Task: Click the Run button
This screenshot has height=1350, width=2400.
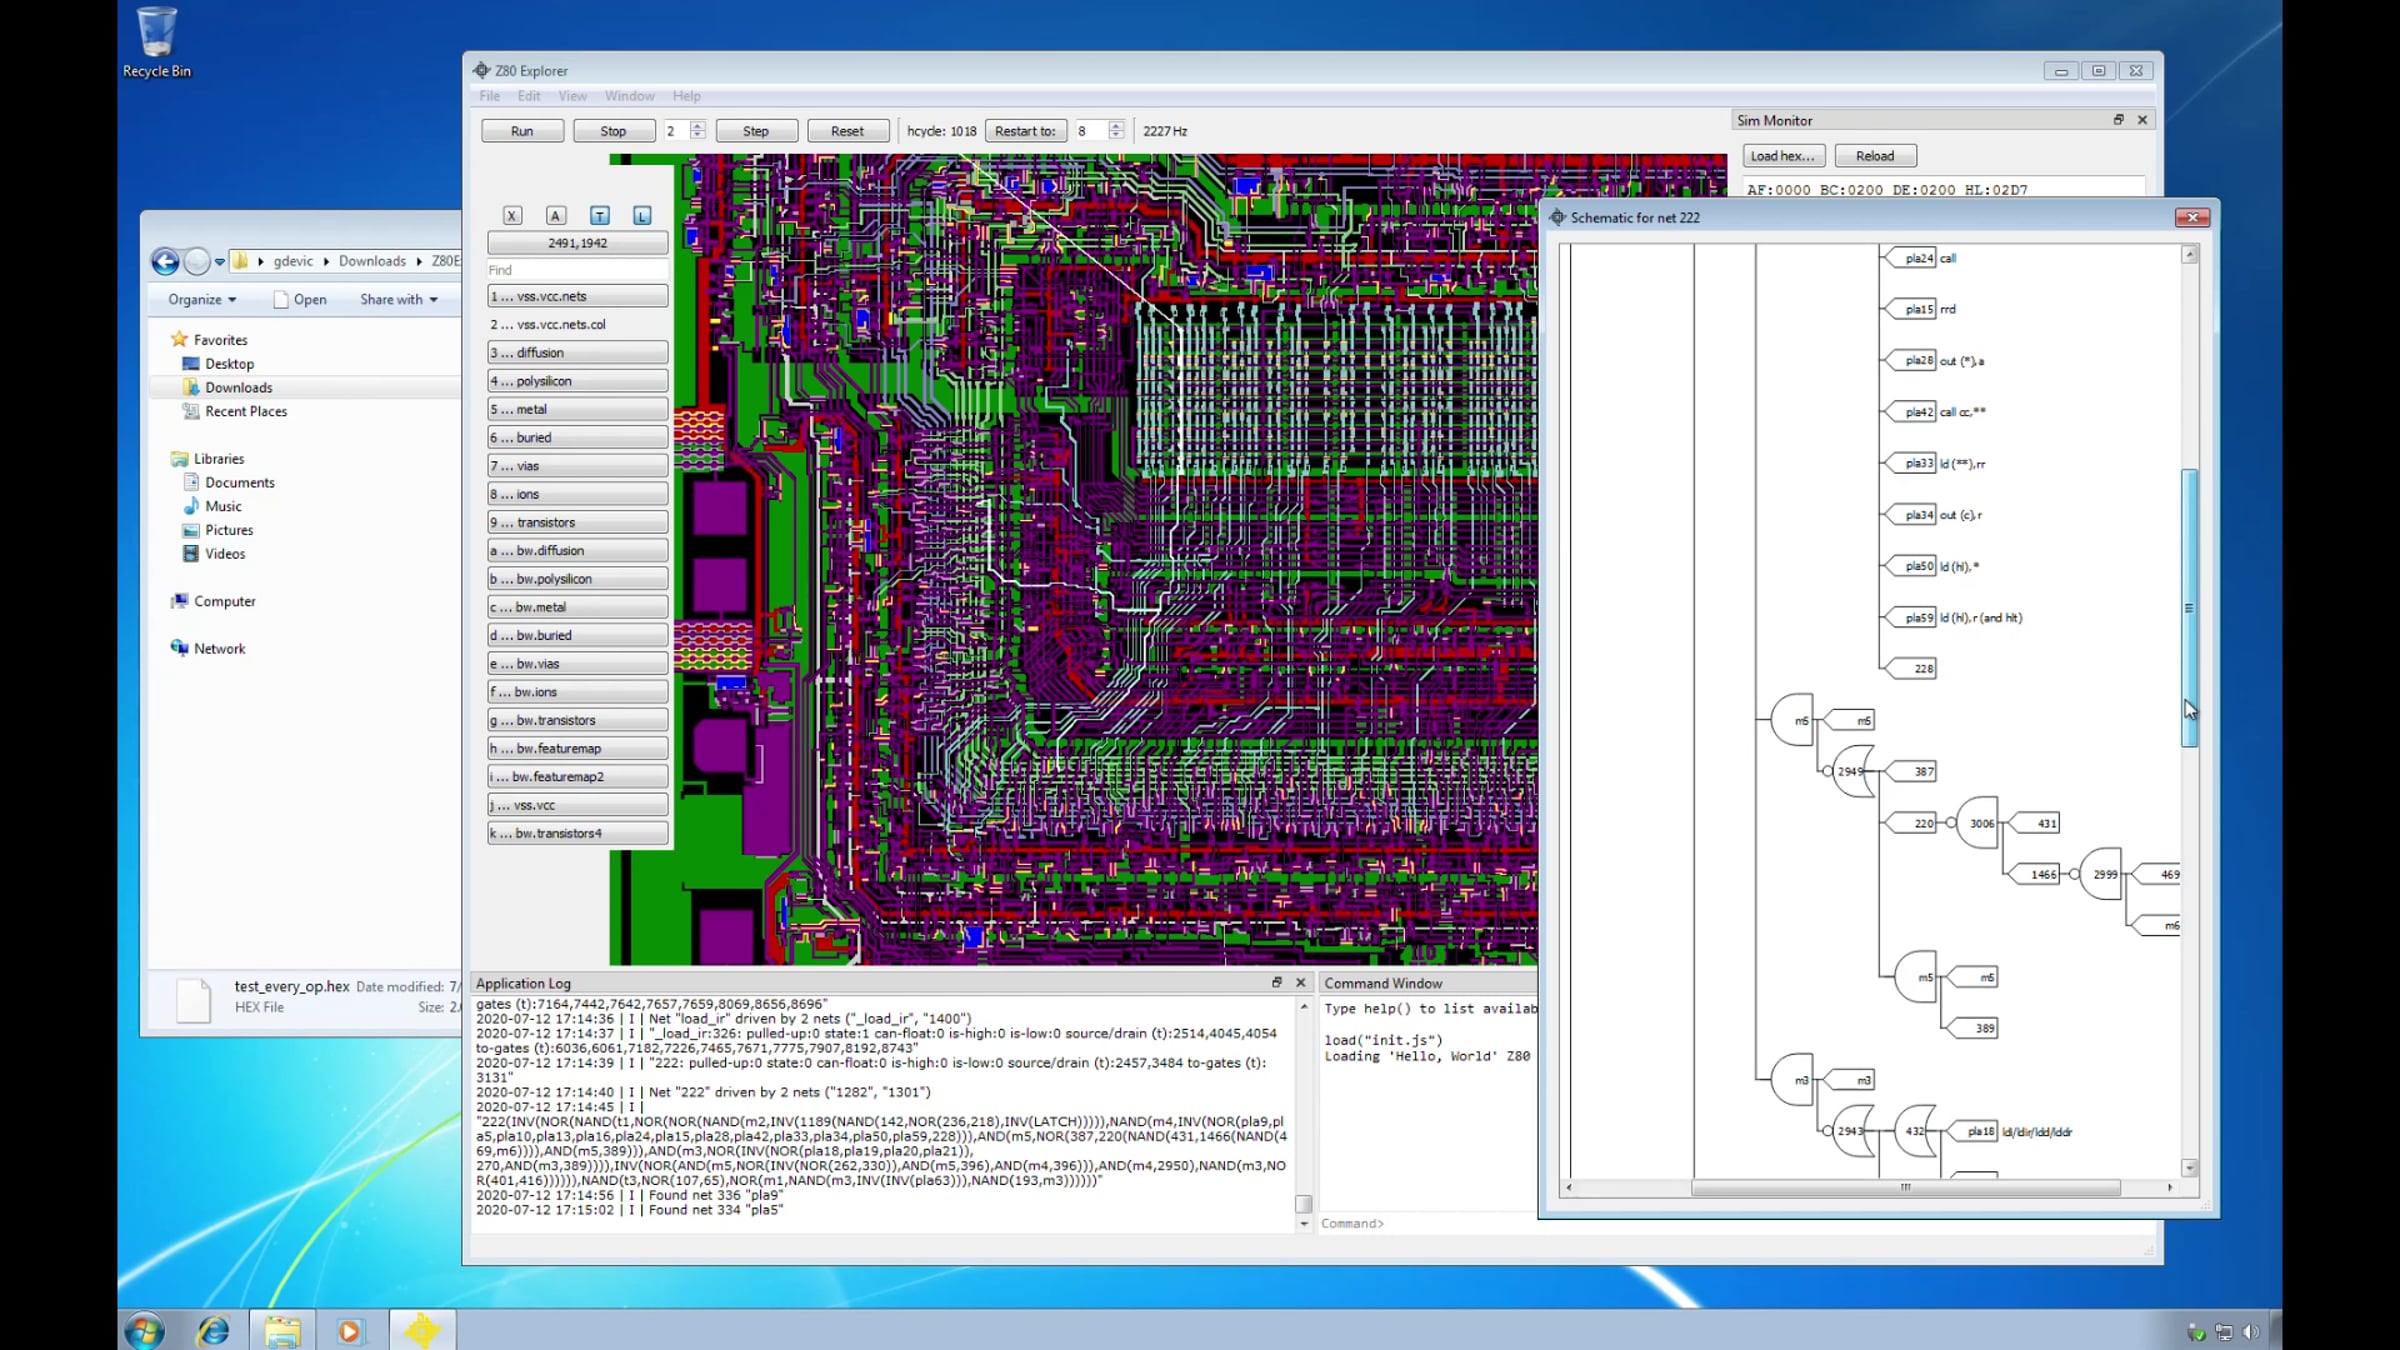Action: [522, 131]
